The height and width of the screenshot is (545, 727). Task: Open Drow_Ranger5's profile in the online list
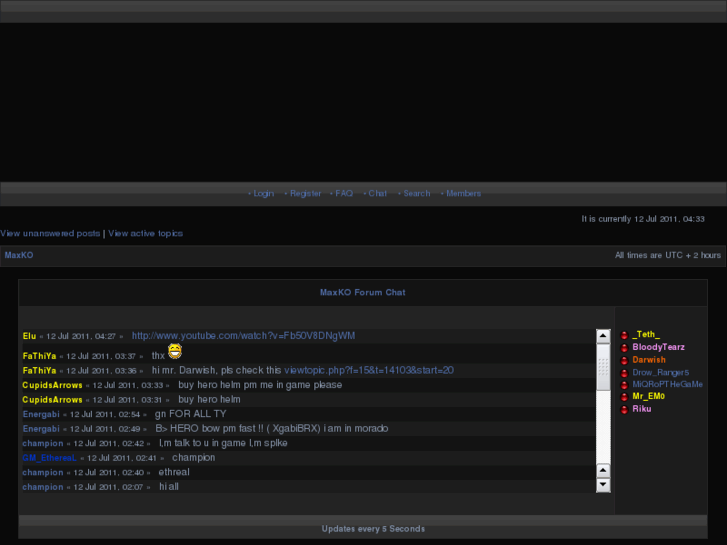coord(661,372)
